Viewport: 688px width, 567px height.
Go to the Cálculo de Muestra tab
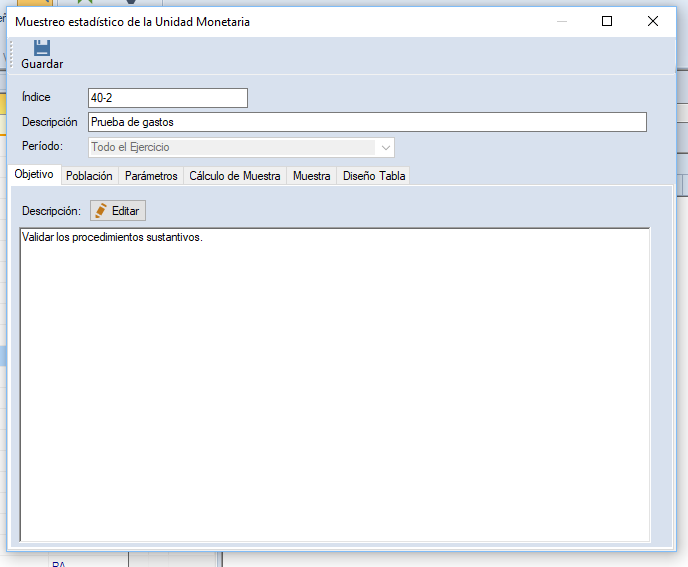(235, 176)
